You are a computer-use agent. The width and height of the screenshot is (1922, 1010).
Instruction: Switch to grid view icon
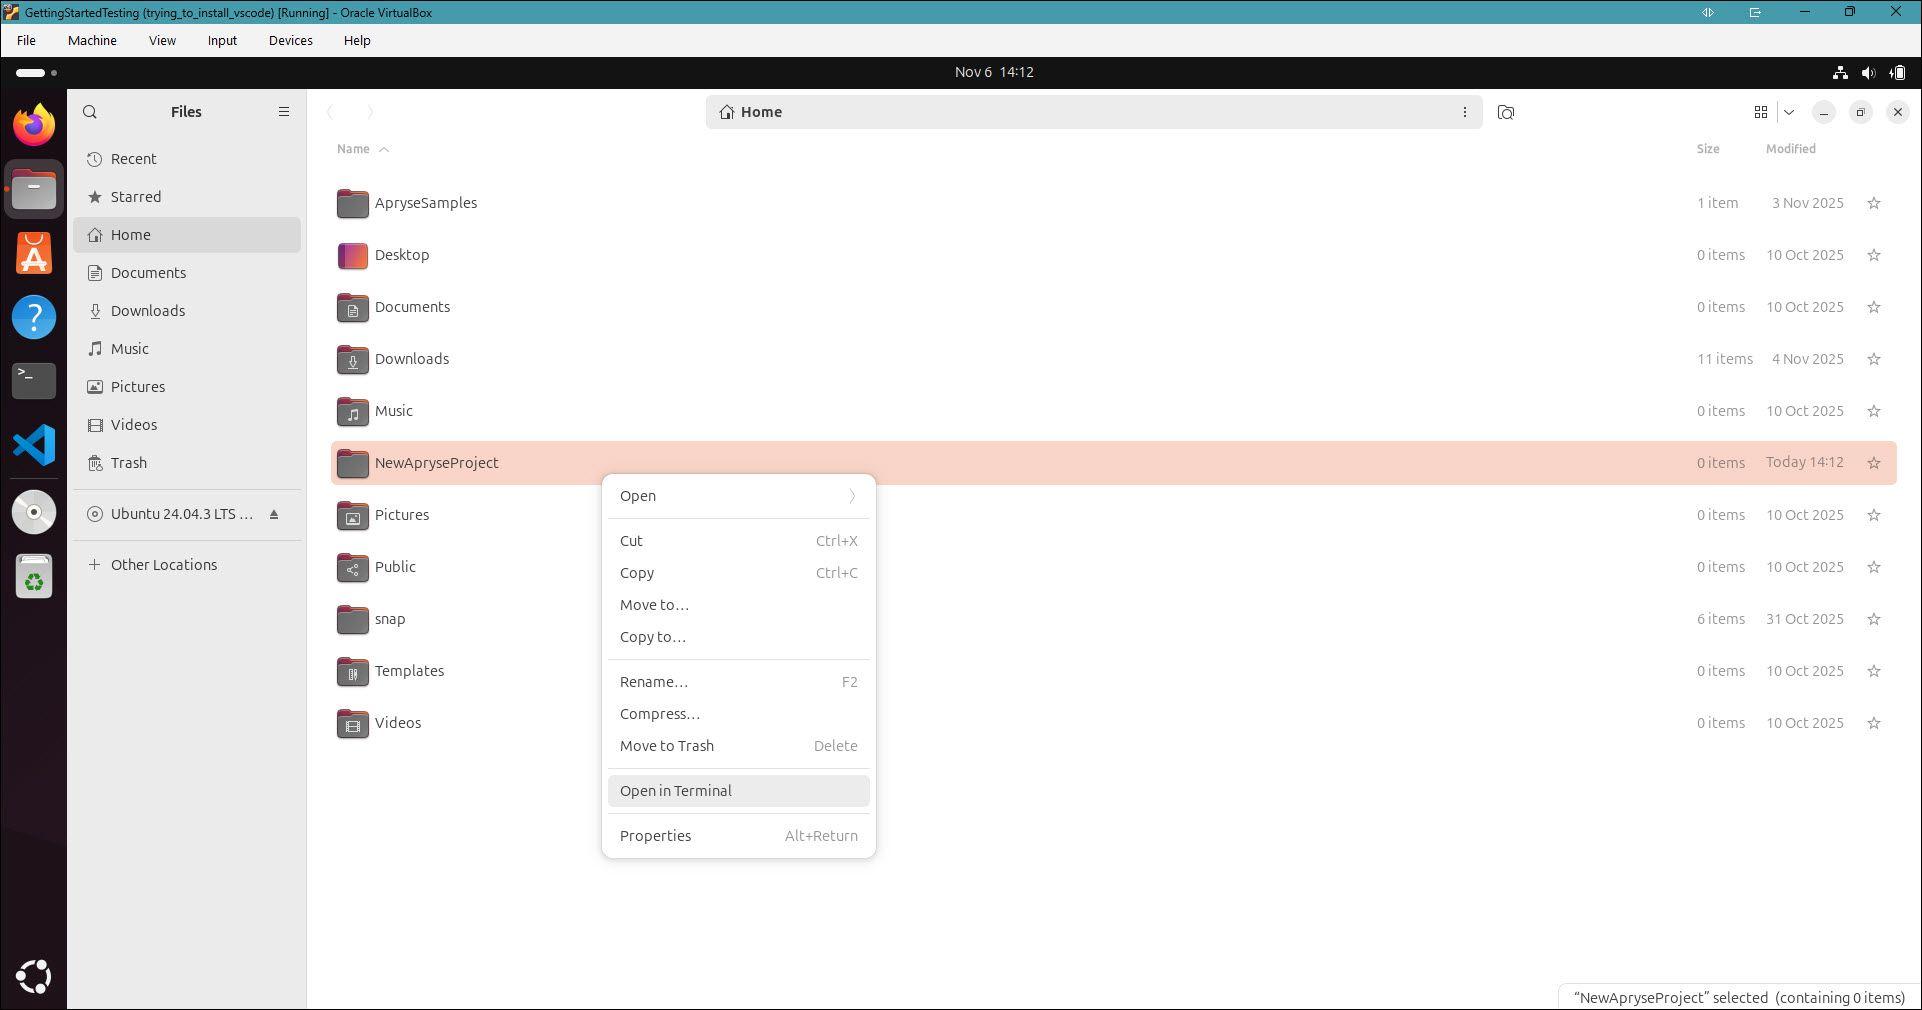pyautogui.click(x=1760, y=112)
